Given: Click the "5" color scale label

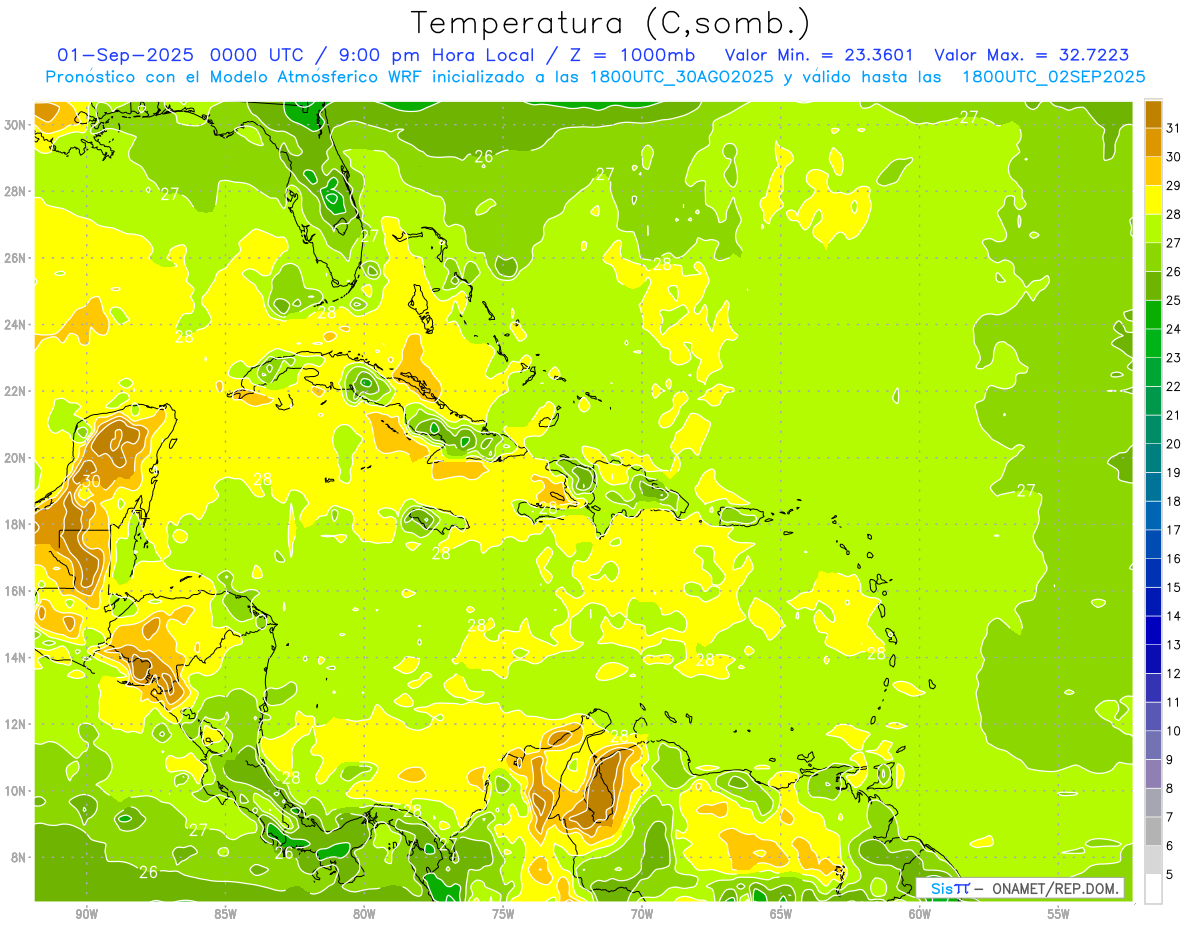Looking at the screenshot, I should pyautogui.click(x=1171, y=875).
